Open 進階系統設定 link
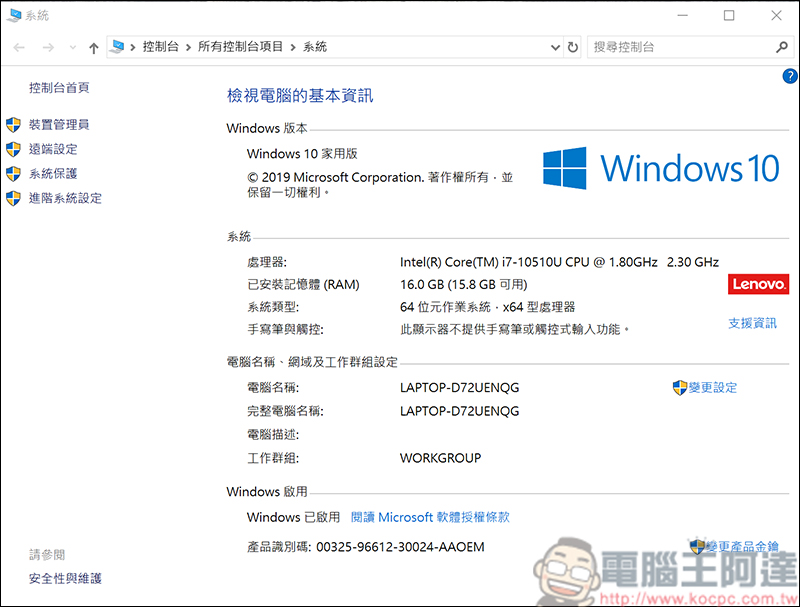The height and width of the screenshot is (607, 800). pos(65,198)
